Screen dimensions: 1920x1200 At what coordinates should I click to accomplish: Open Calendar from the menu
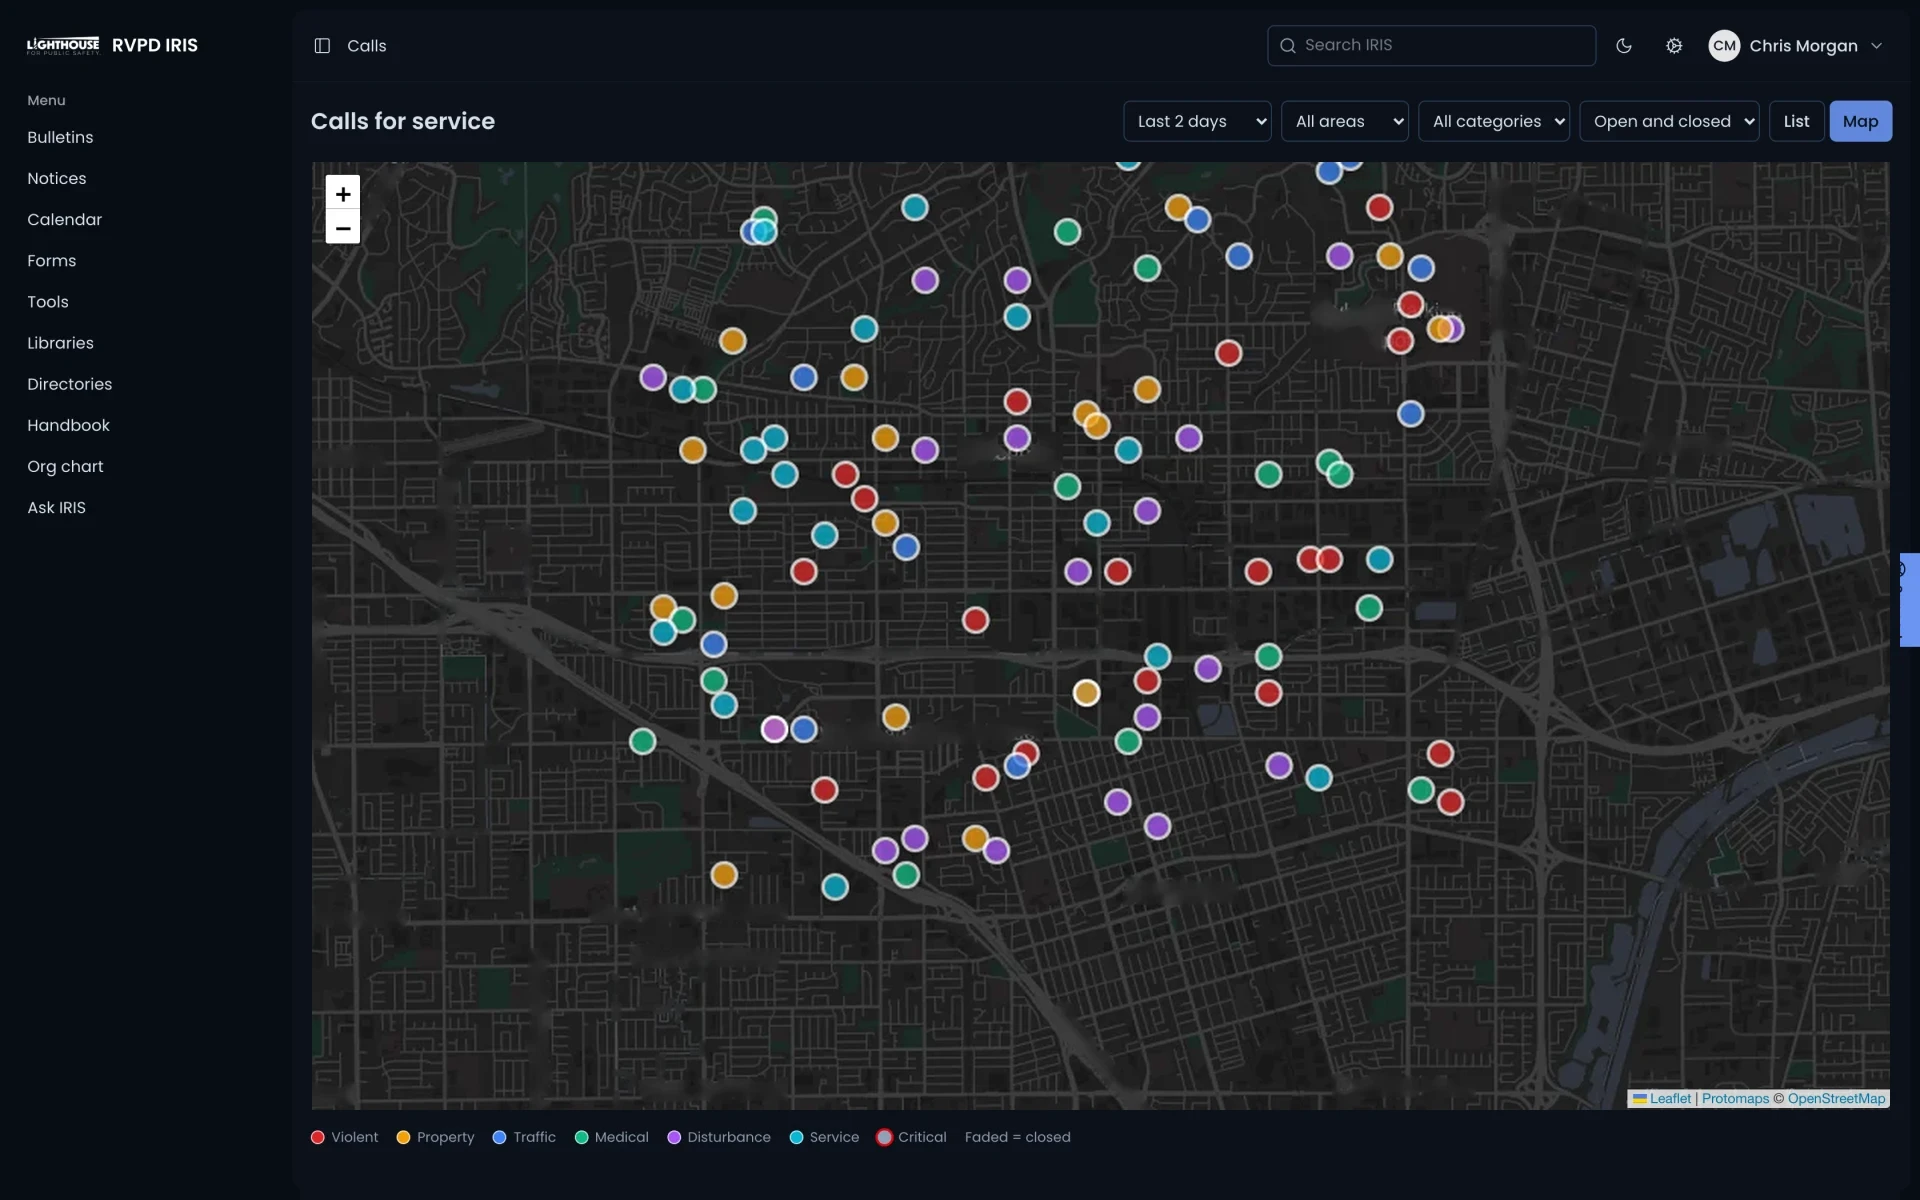point(65,219)
